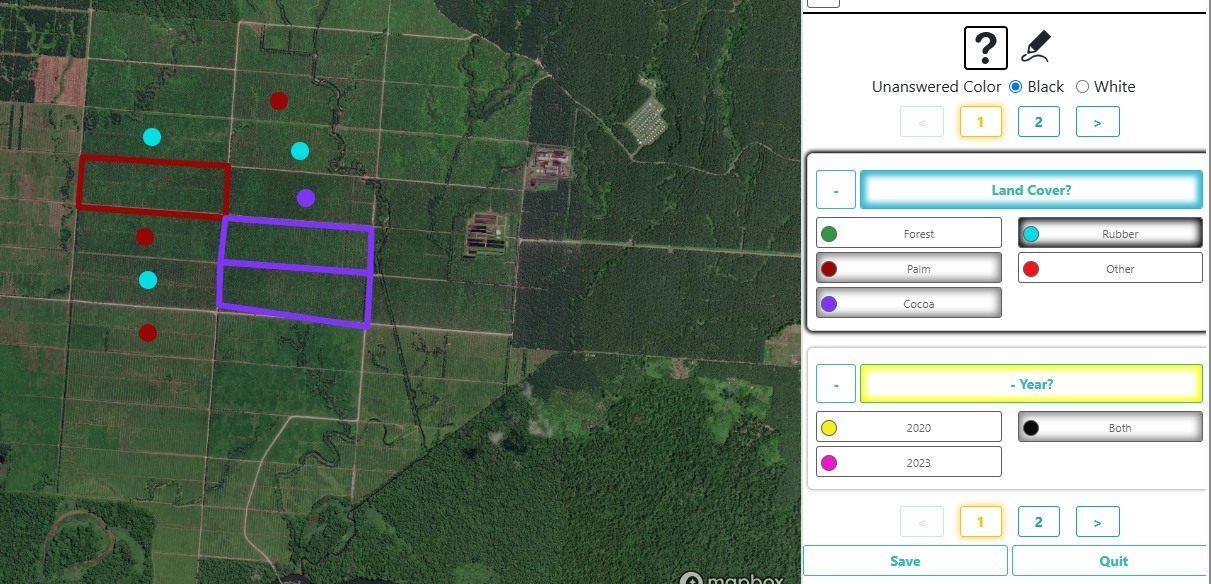Screen dimensions: 1211x584
Task: Go to next page with the top arrow
Action: click(1097, 122)
